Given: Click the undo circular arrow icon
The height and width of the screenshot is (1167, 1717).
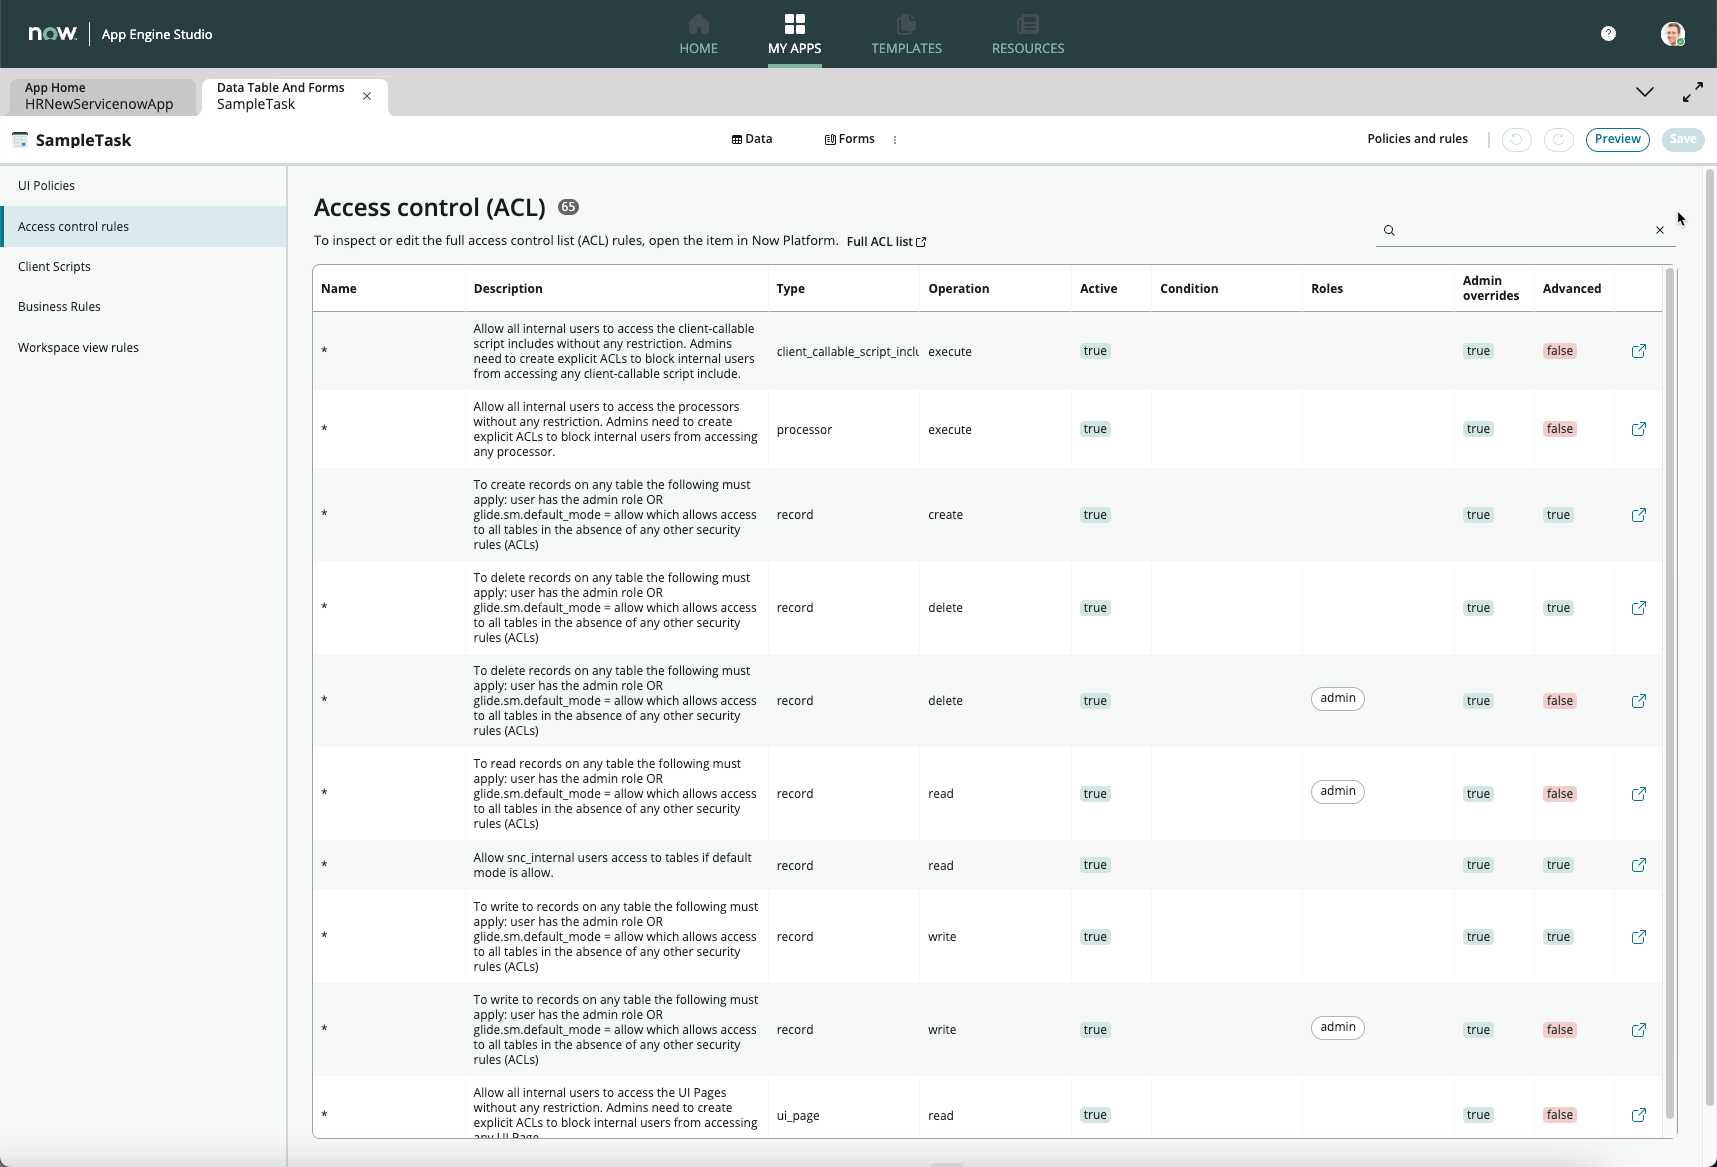Looking at the screenshot, I should (1516, 140).
